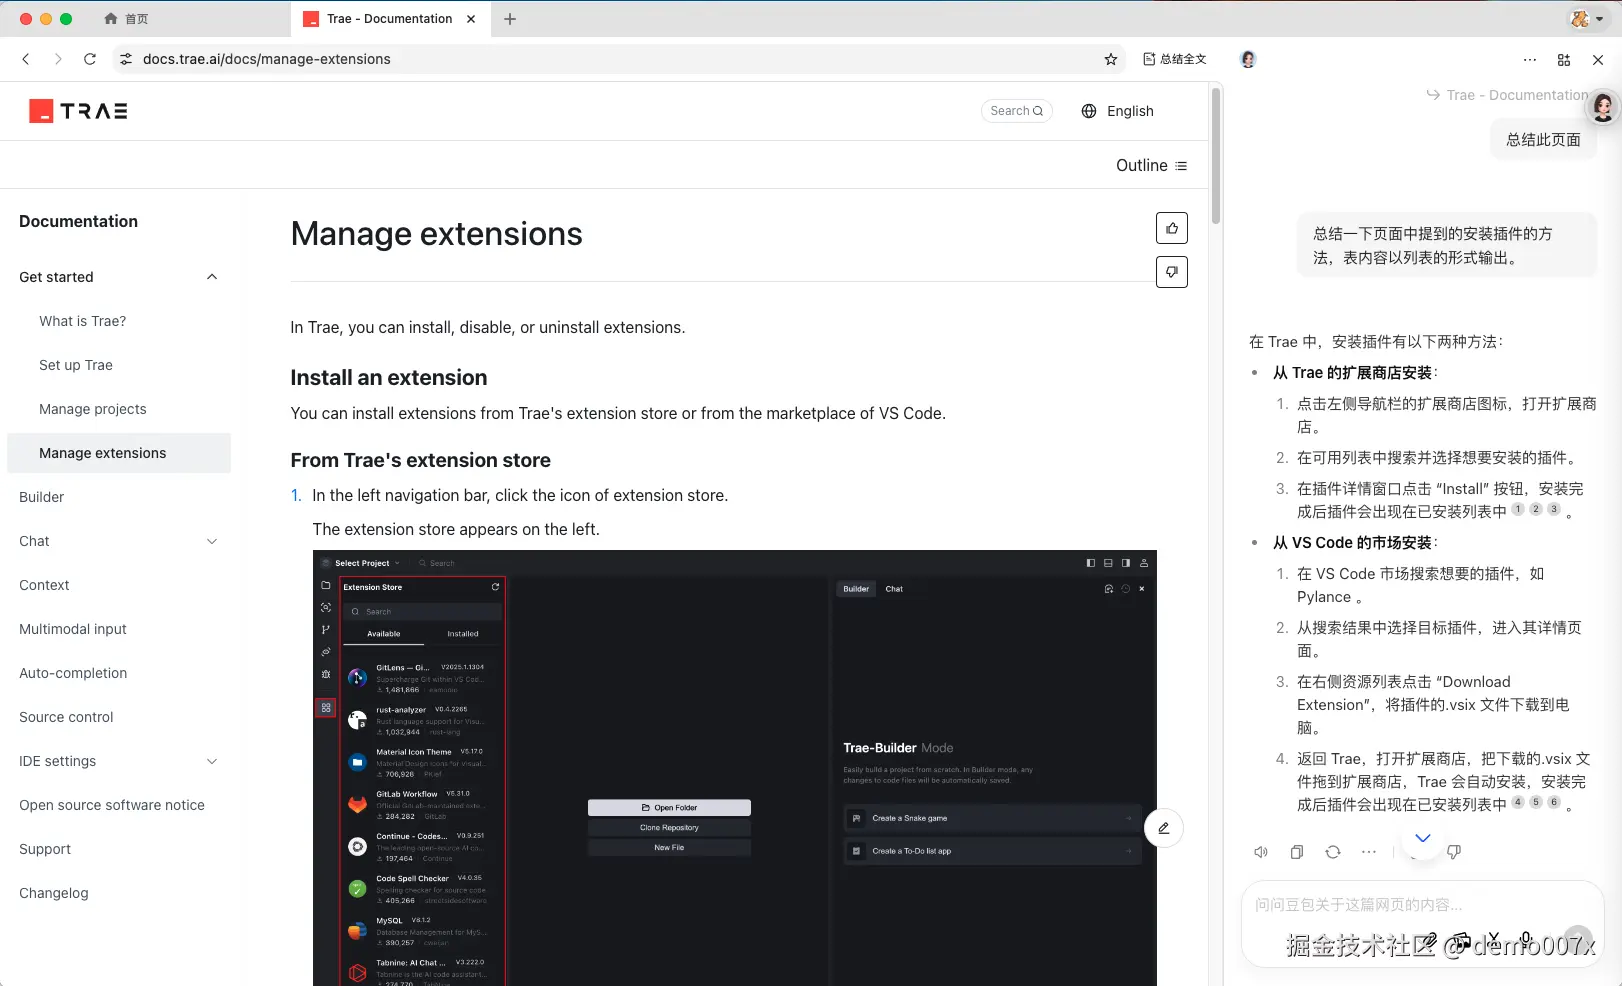
Task: Open the Source control page
Action: 67,717
